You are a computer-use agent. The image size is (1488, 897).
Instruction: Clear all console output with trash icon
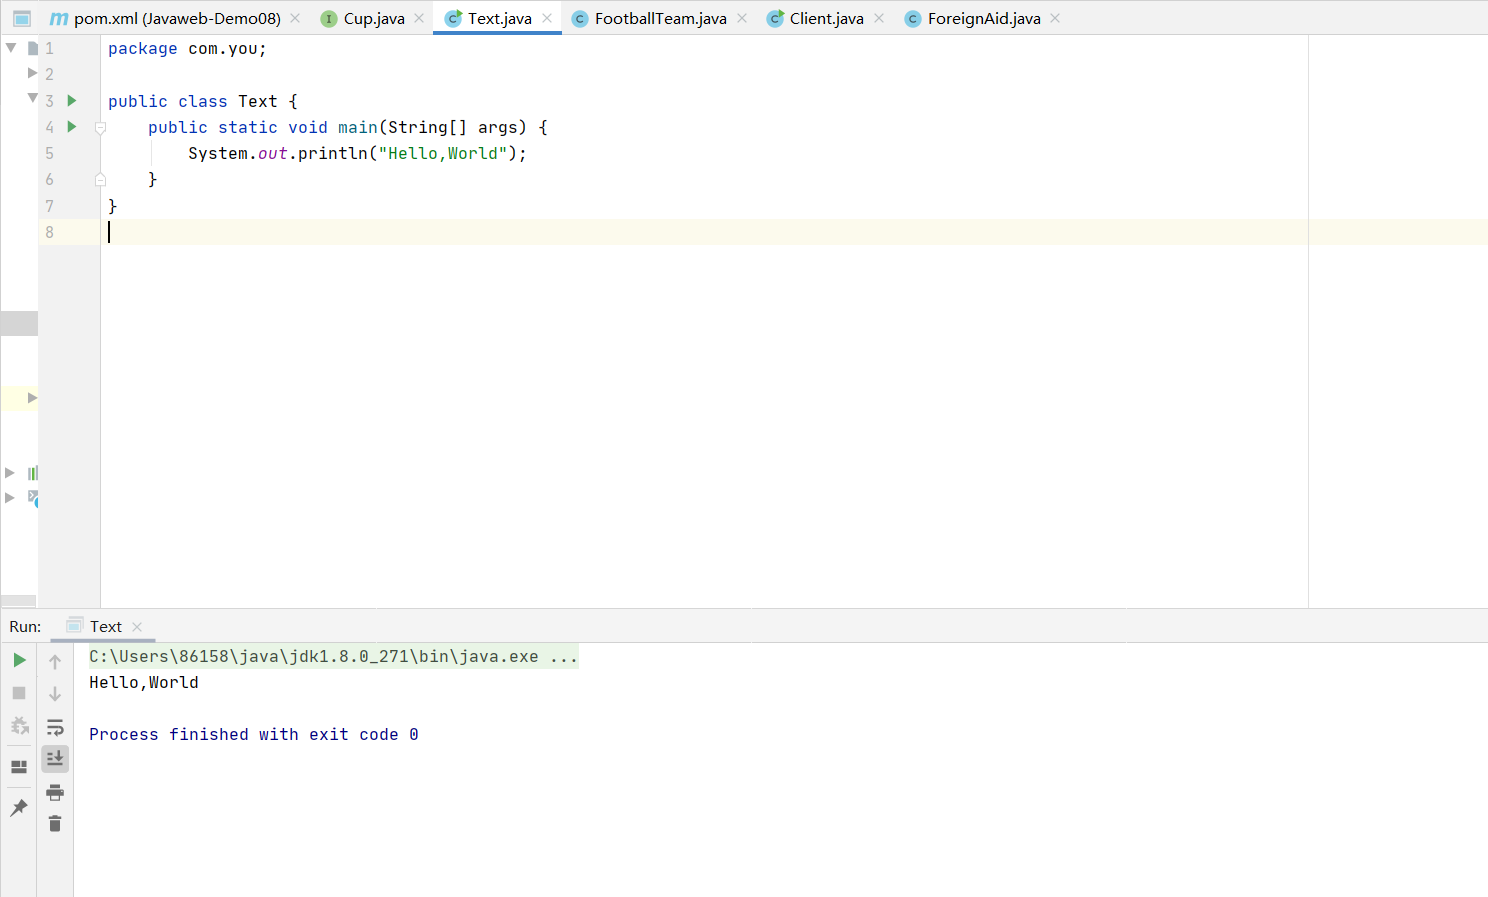[55, 824]
